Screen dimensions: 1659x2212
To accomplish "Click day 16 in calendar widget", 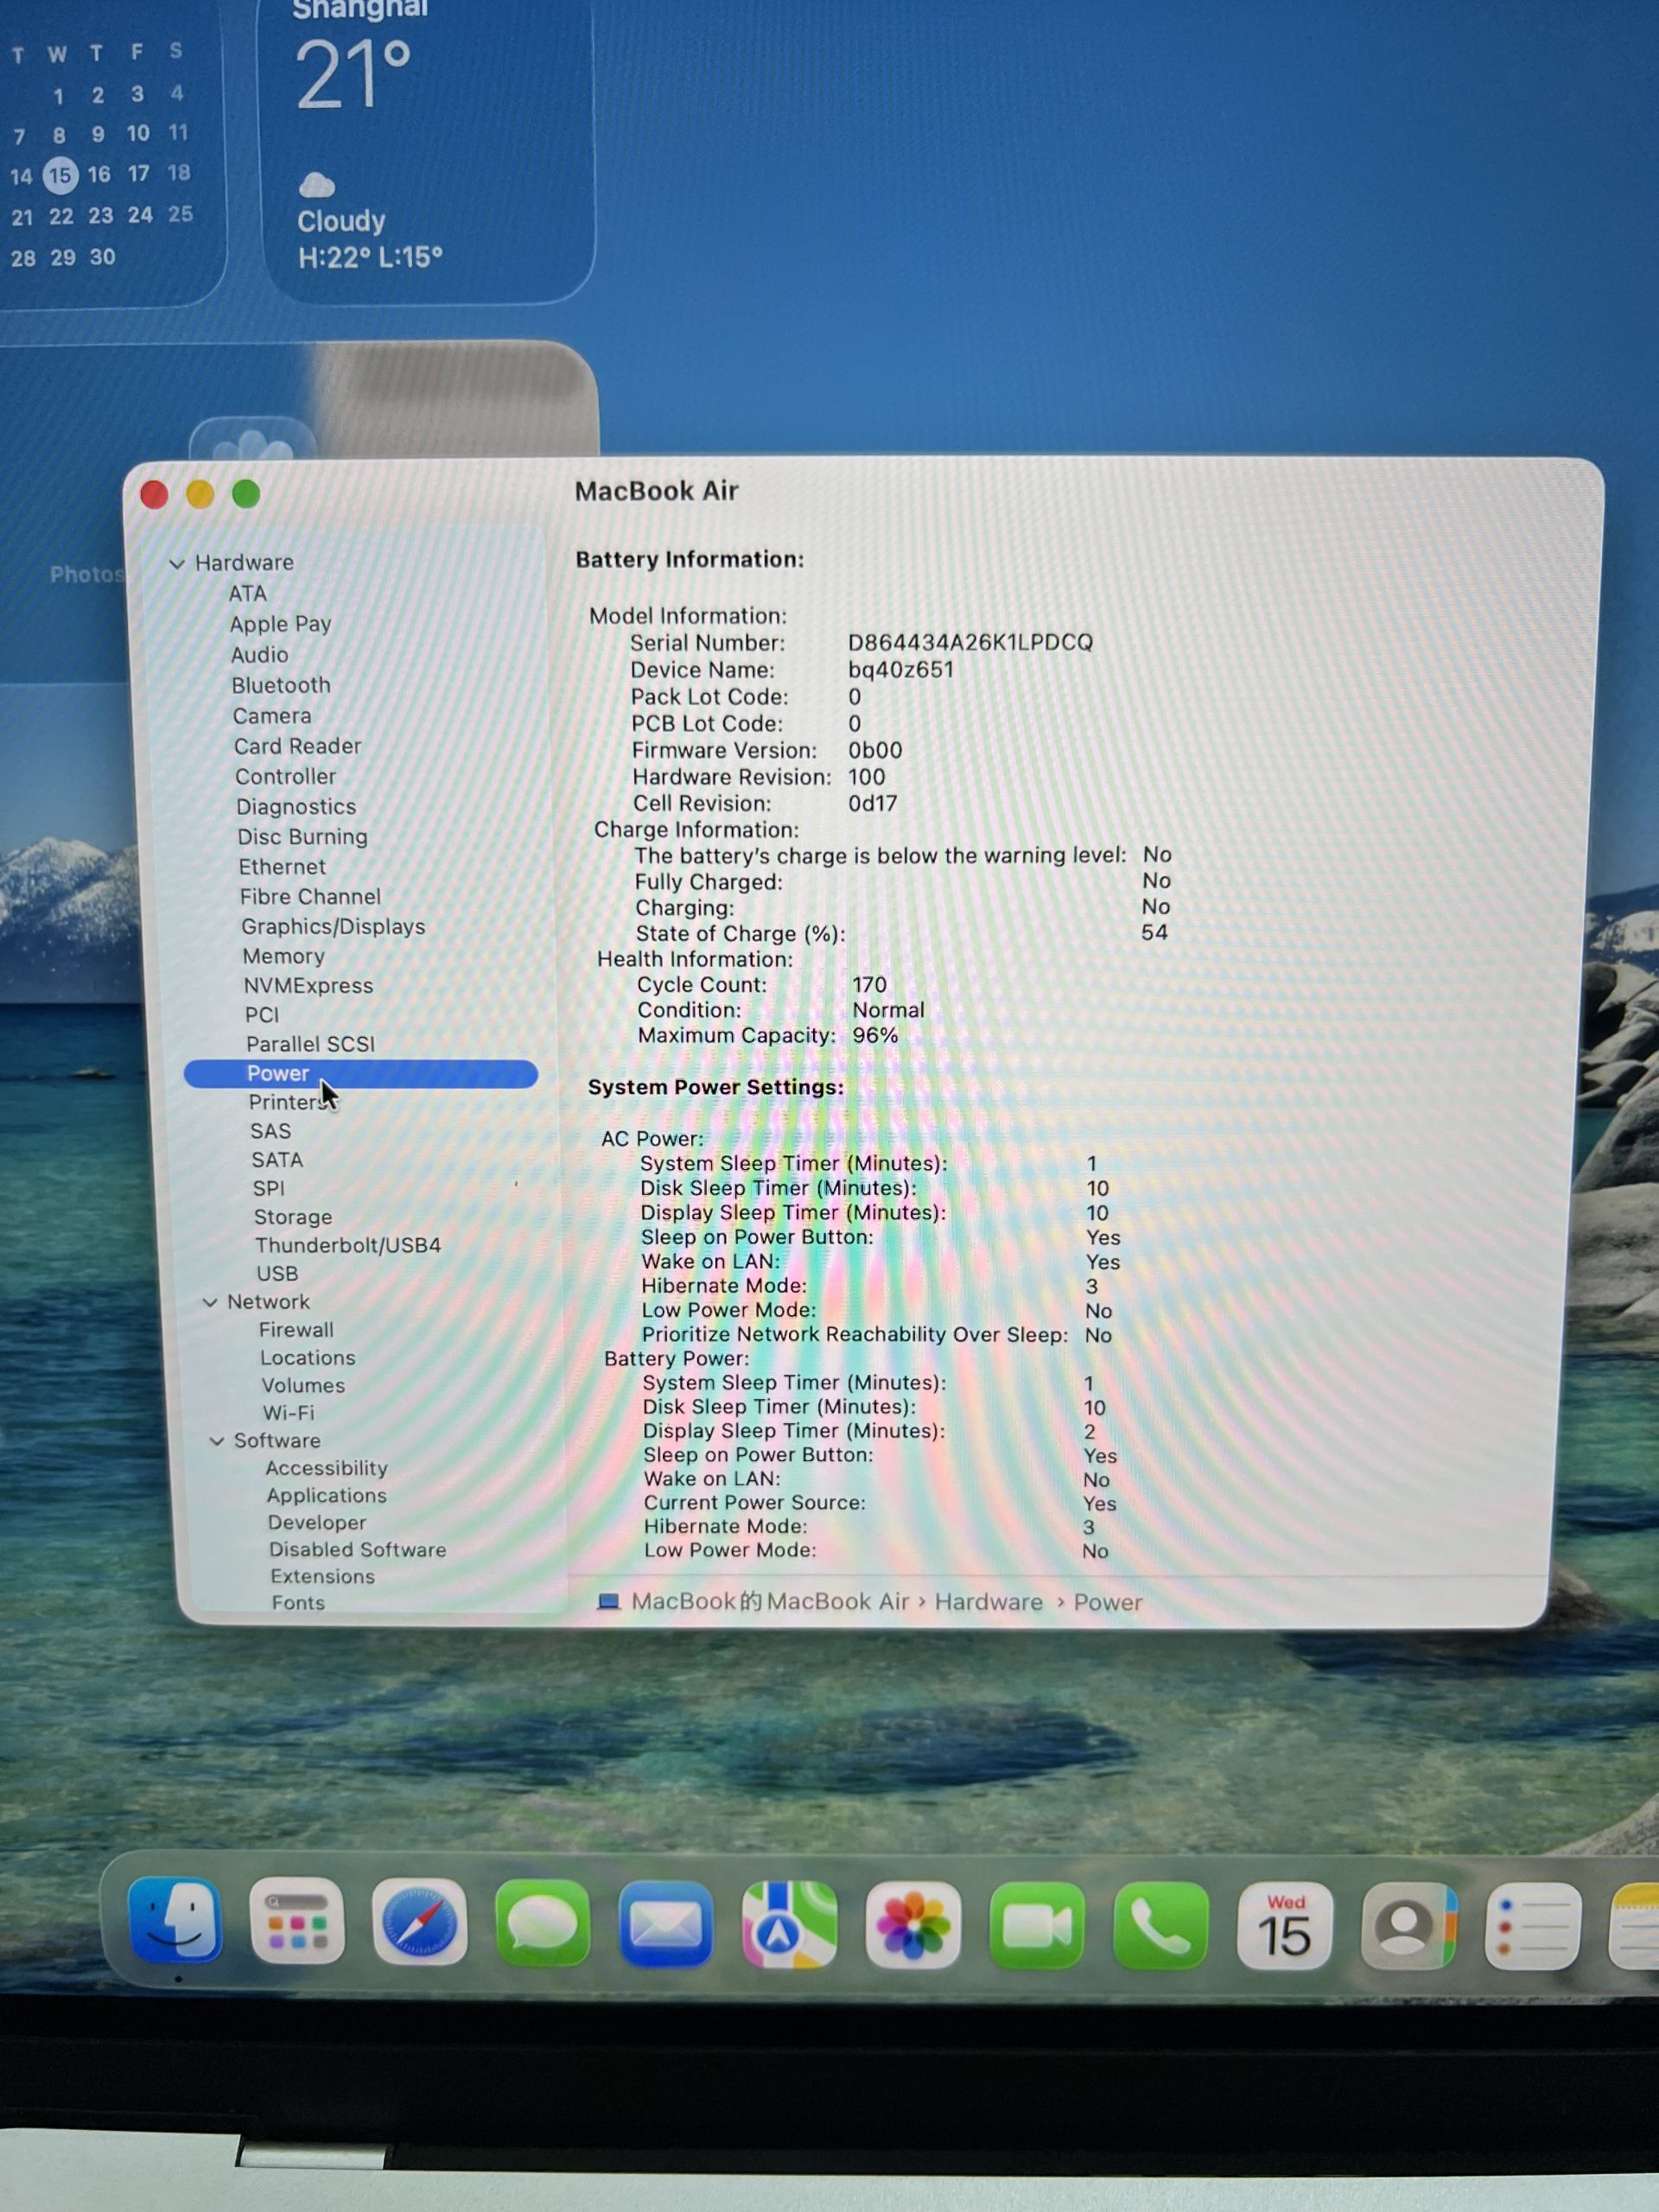I will tap(99, 174).
